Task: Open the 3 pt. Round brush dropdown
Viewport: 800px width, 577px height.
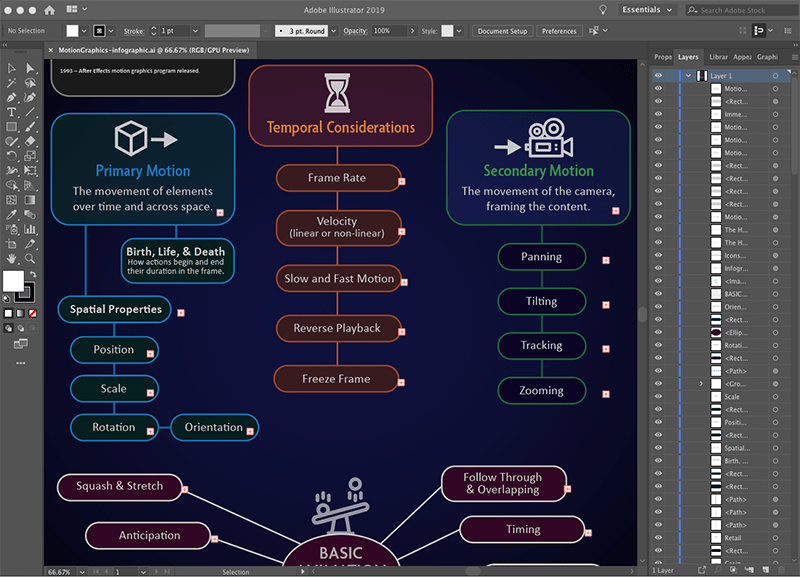Action: click(332, 31)
